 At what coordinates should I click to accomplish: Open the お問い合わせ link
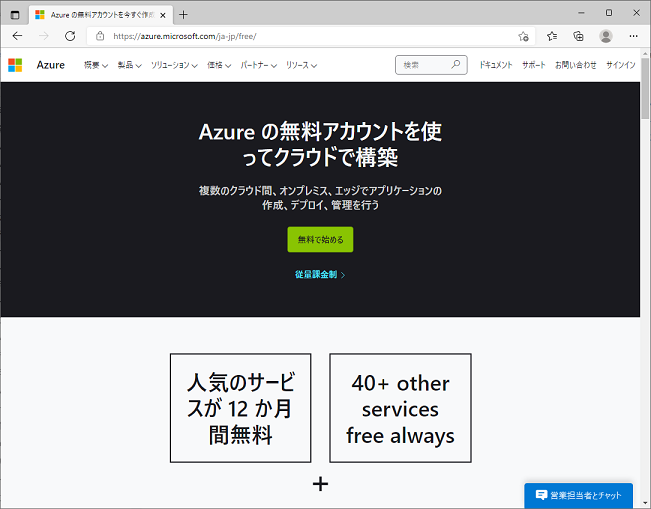click(x=575, y=65)
